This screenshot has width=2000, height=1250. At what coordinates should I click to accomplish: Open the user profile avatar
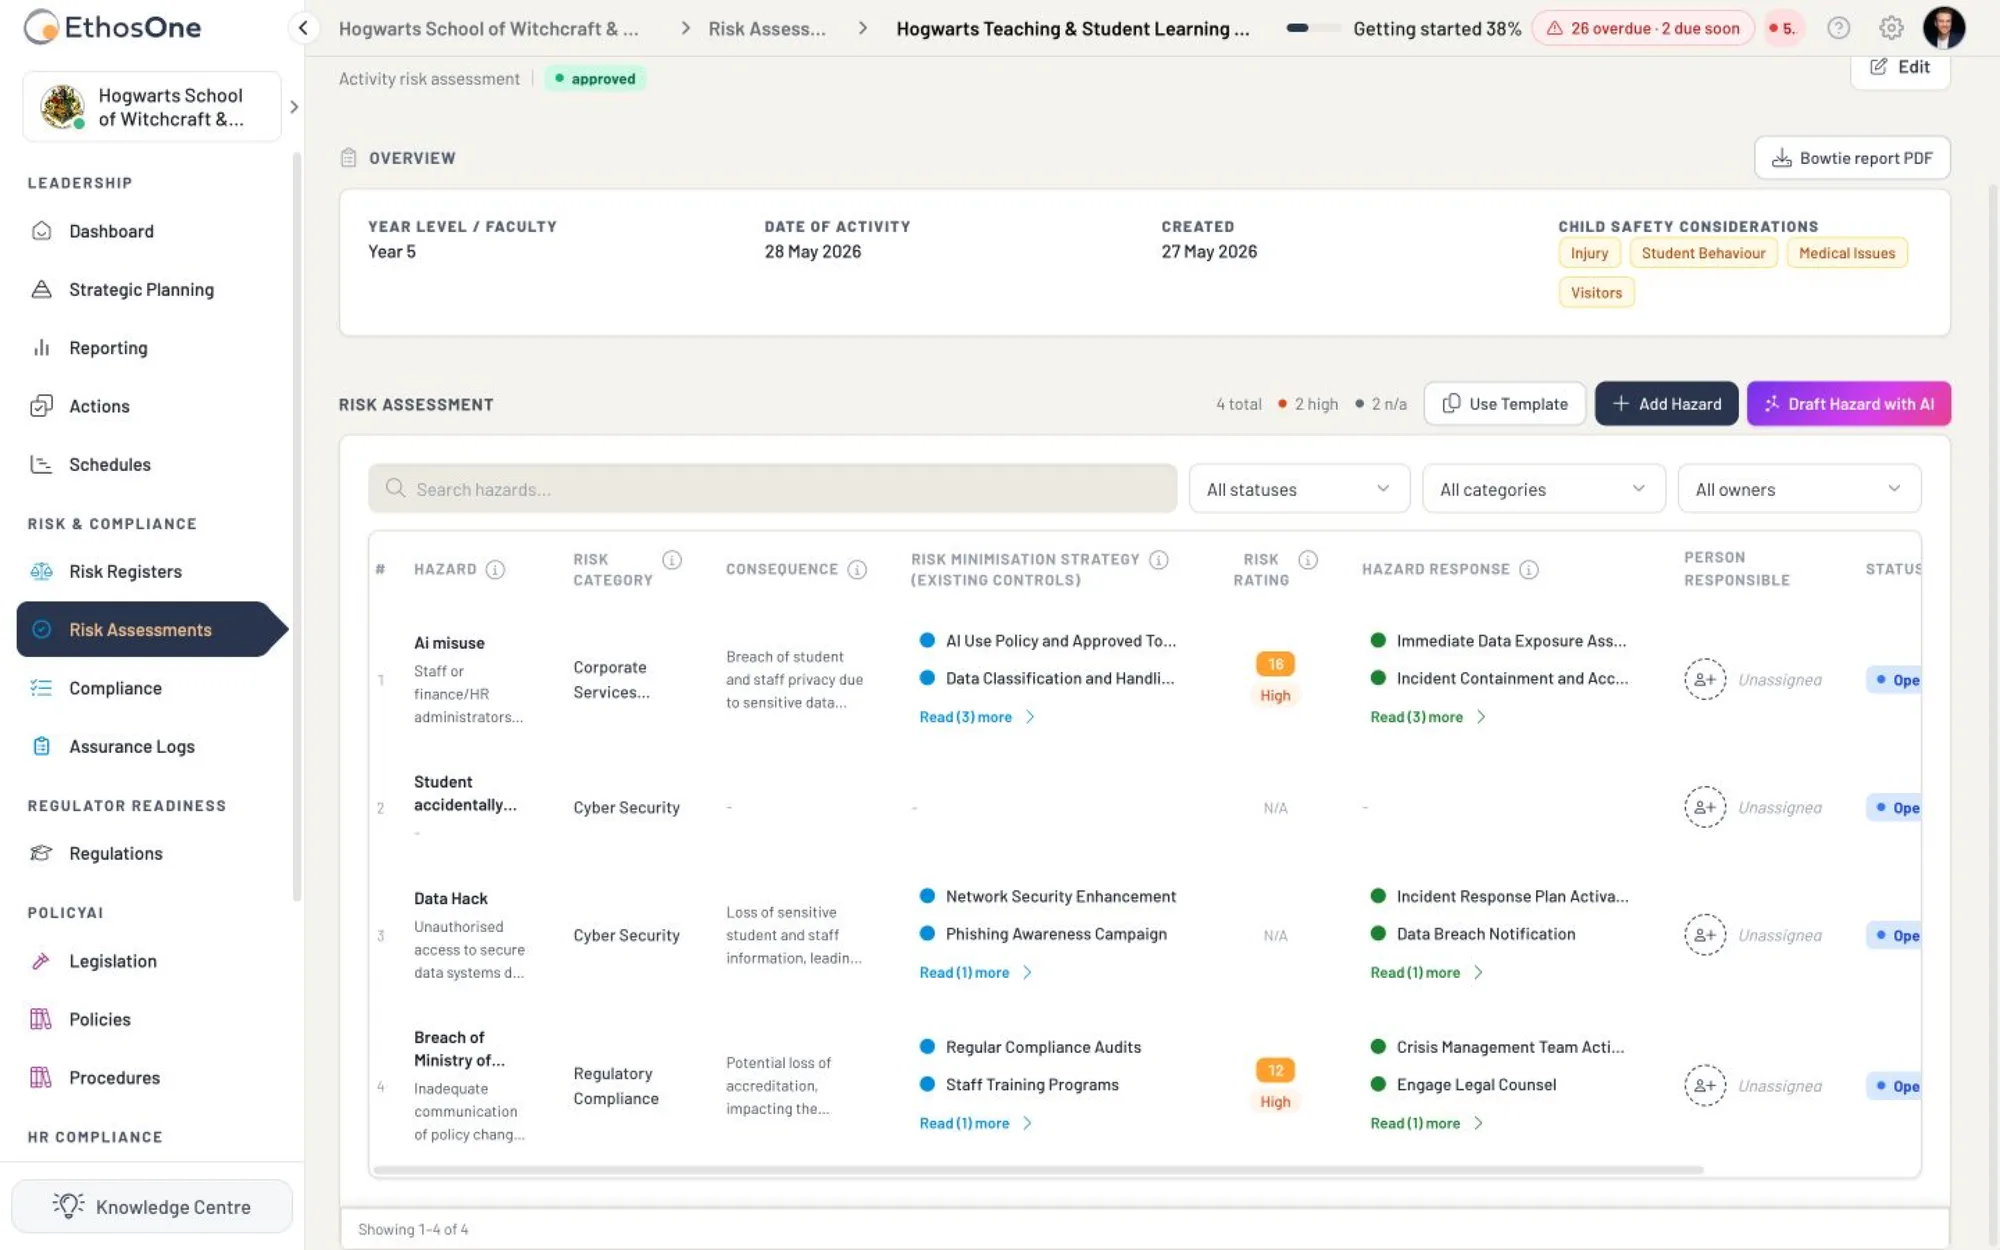point(1944,28)
